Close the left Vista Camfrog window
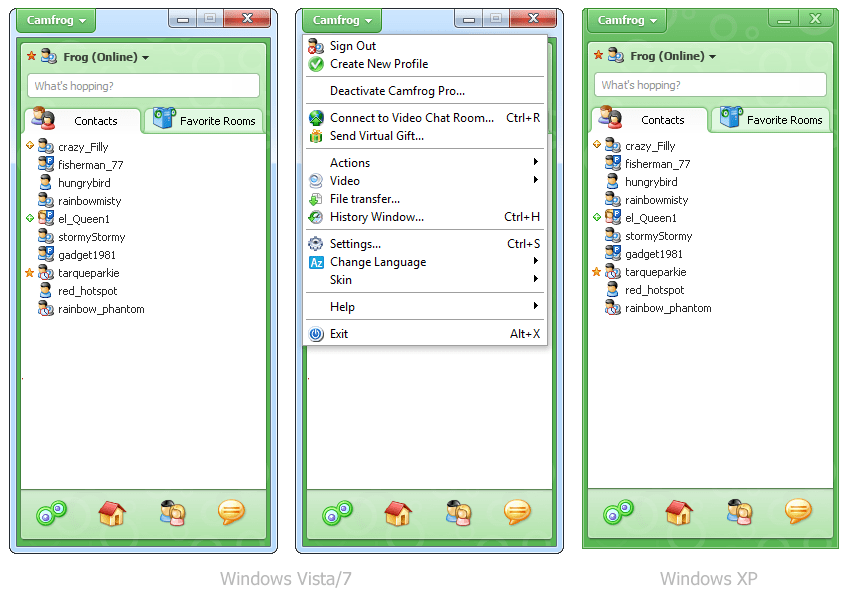 pos(247,18)
